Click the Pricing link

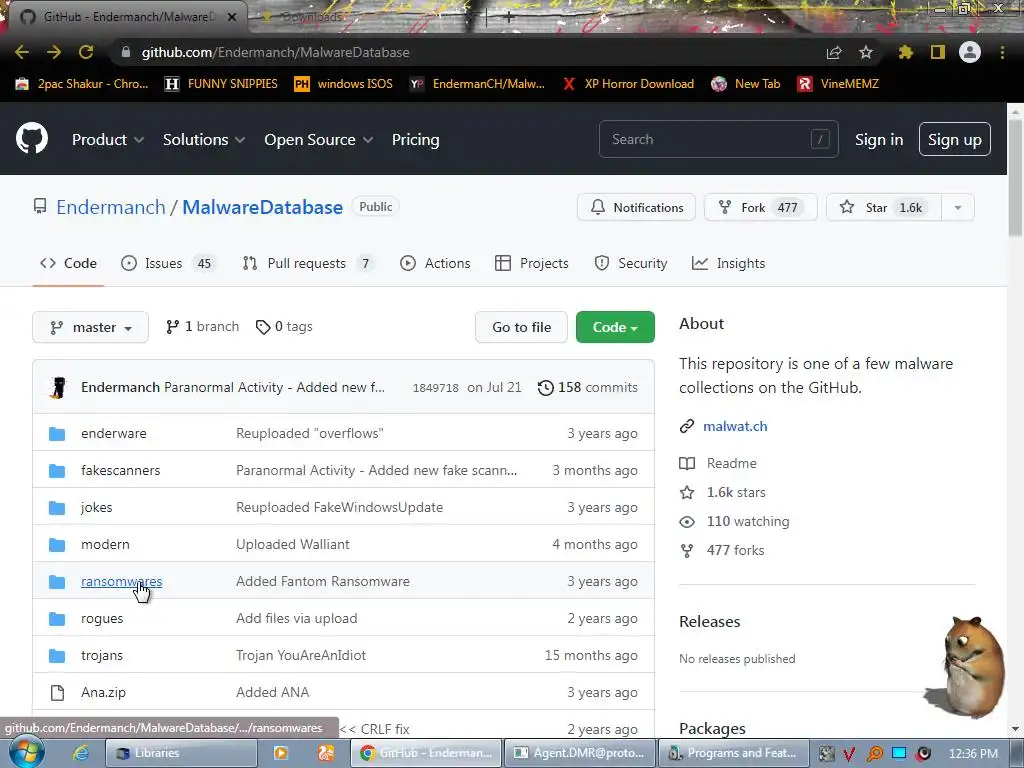(x=415, y=139)
